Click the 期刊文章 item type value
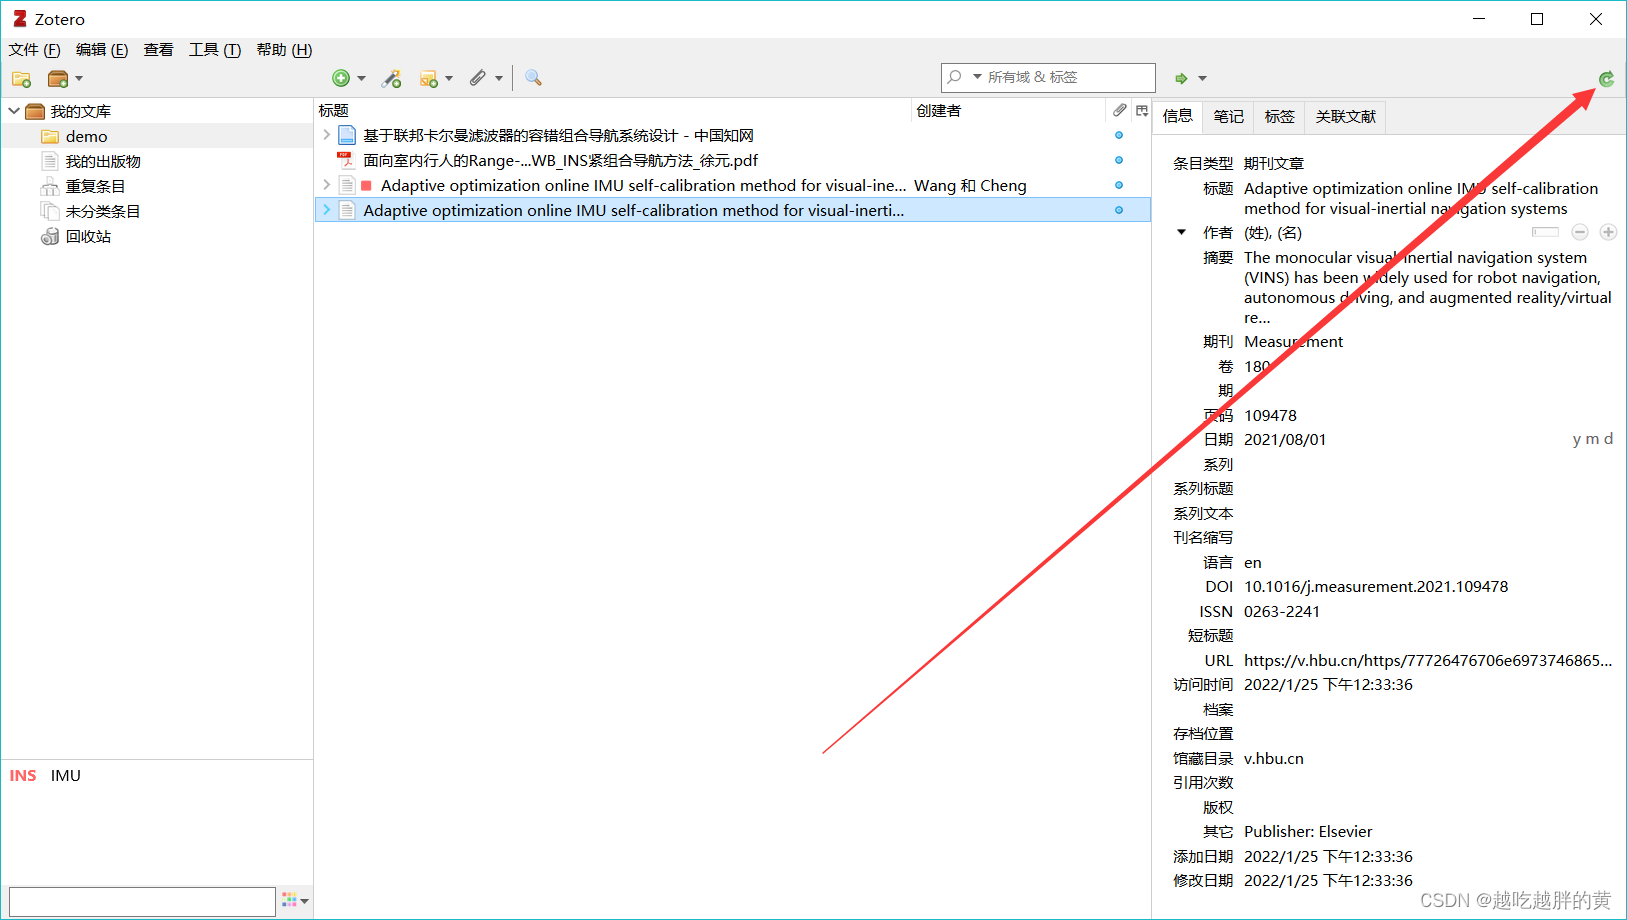 click(1274, 163)
